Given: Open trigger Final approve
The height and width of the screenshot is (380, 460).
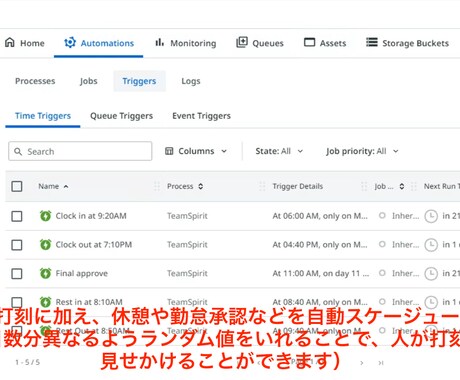Looking at the screenshot, I should coord(82,273).
